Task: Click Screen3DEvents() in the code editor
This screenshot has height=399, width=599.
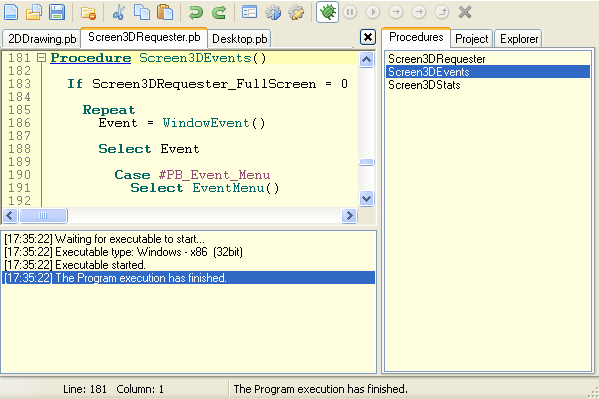Action: tap(202, 58)
